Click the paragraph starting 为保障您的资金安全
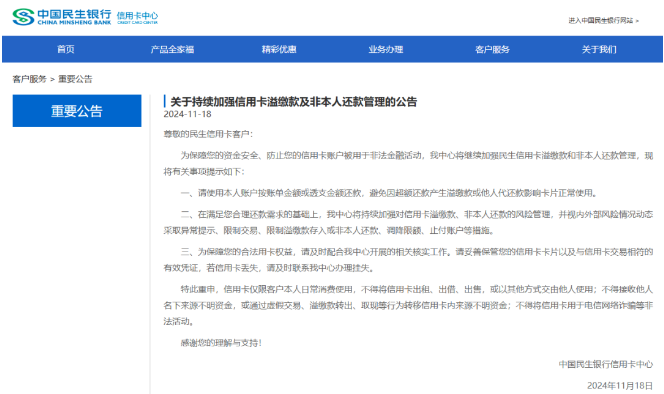 (x=408, y=164)
